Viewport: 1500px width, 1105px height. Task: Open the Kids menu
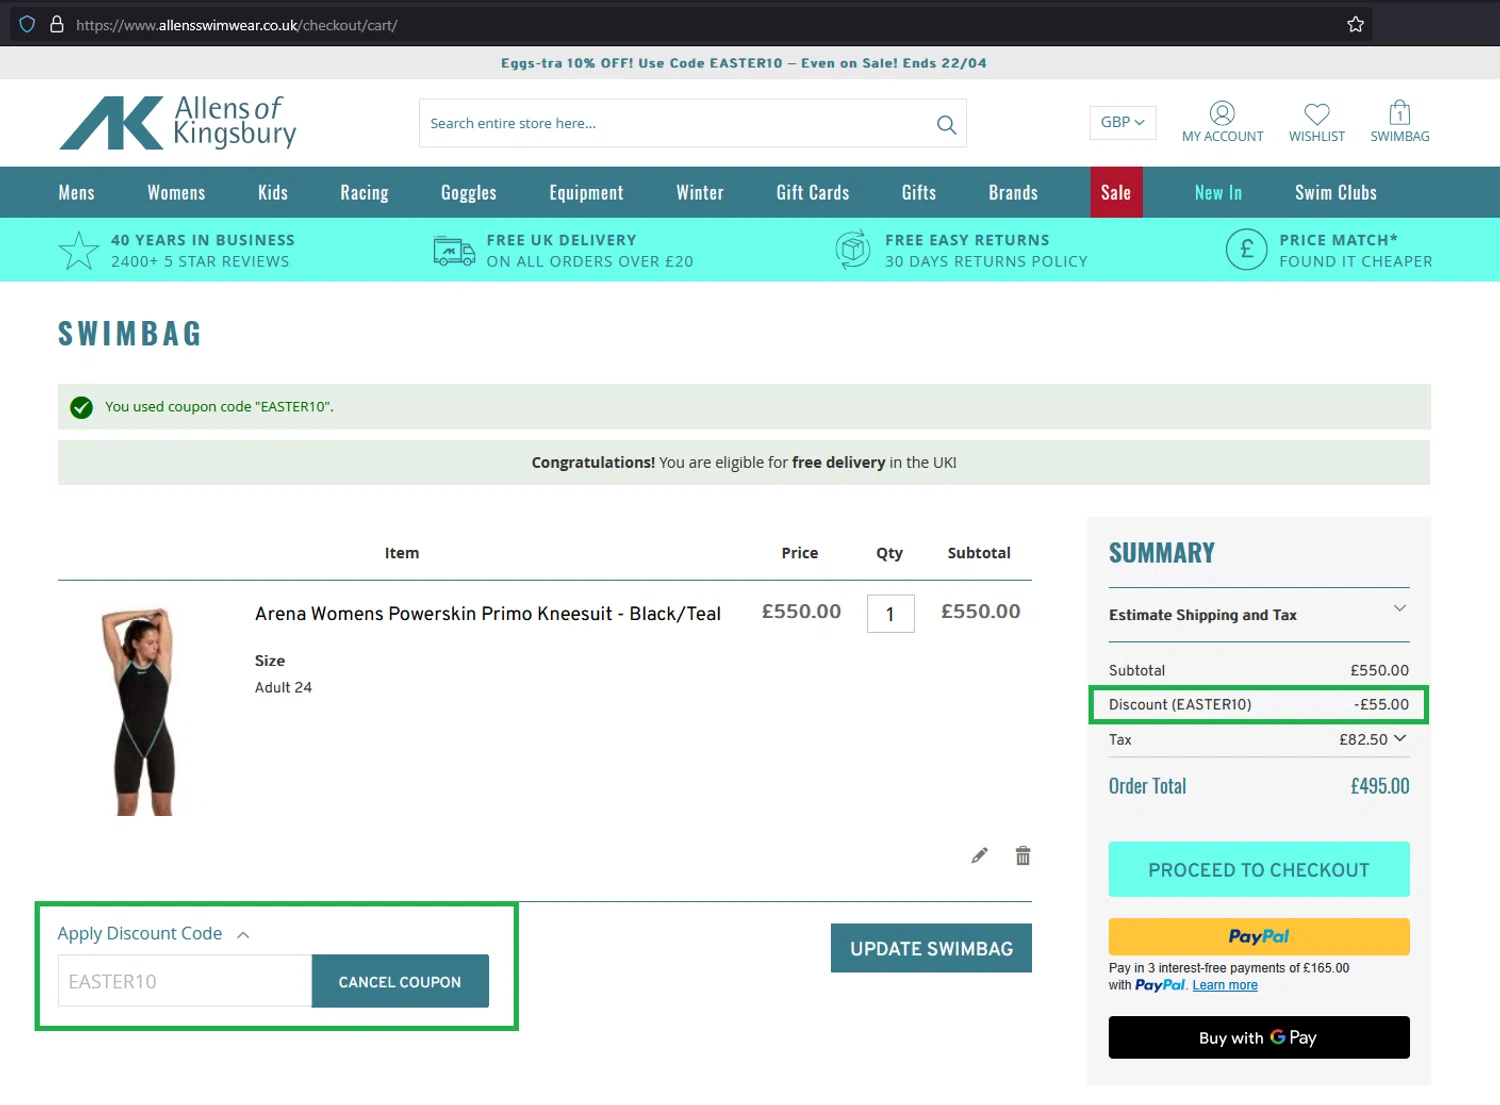coord(272,192)
